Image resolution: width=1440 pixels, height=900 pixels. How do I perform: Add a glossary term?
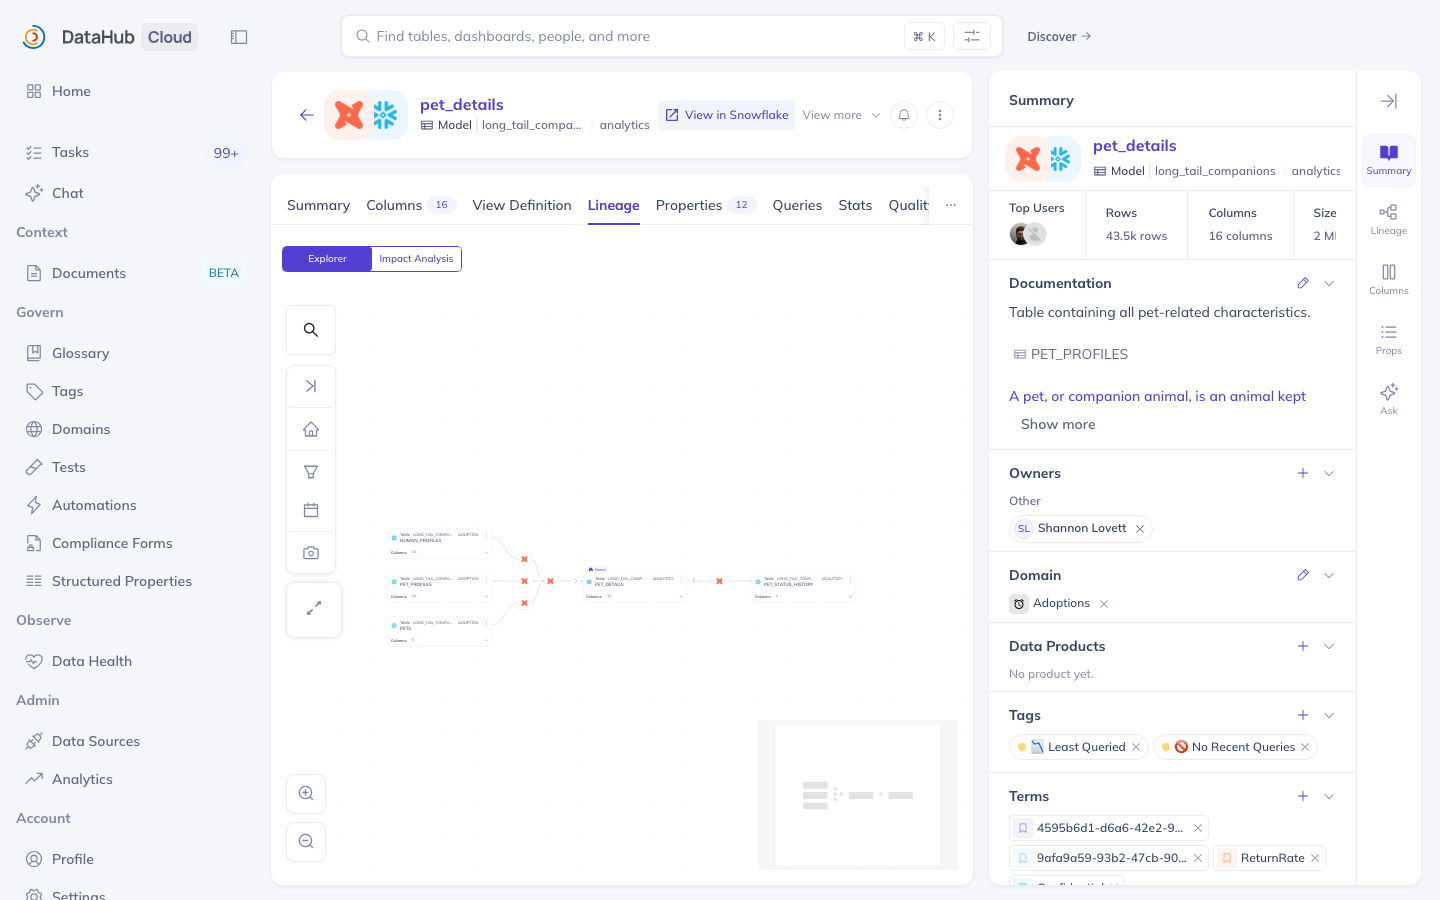point(1303,796)
